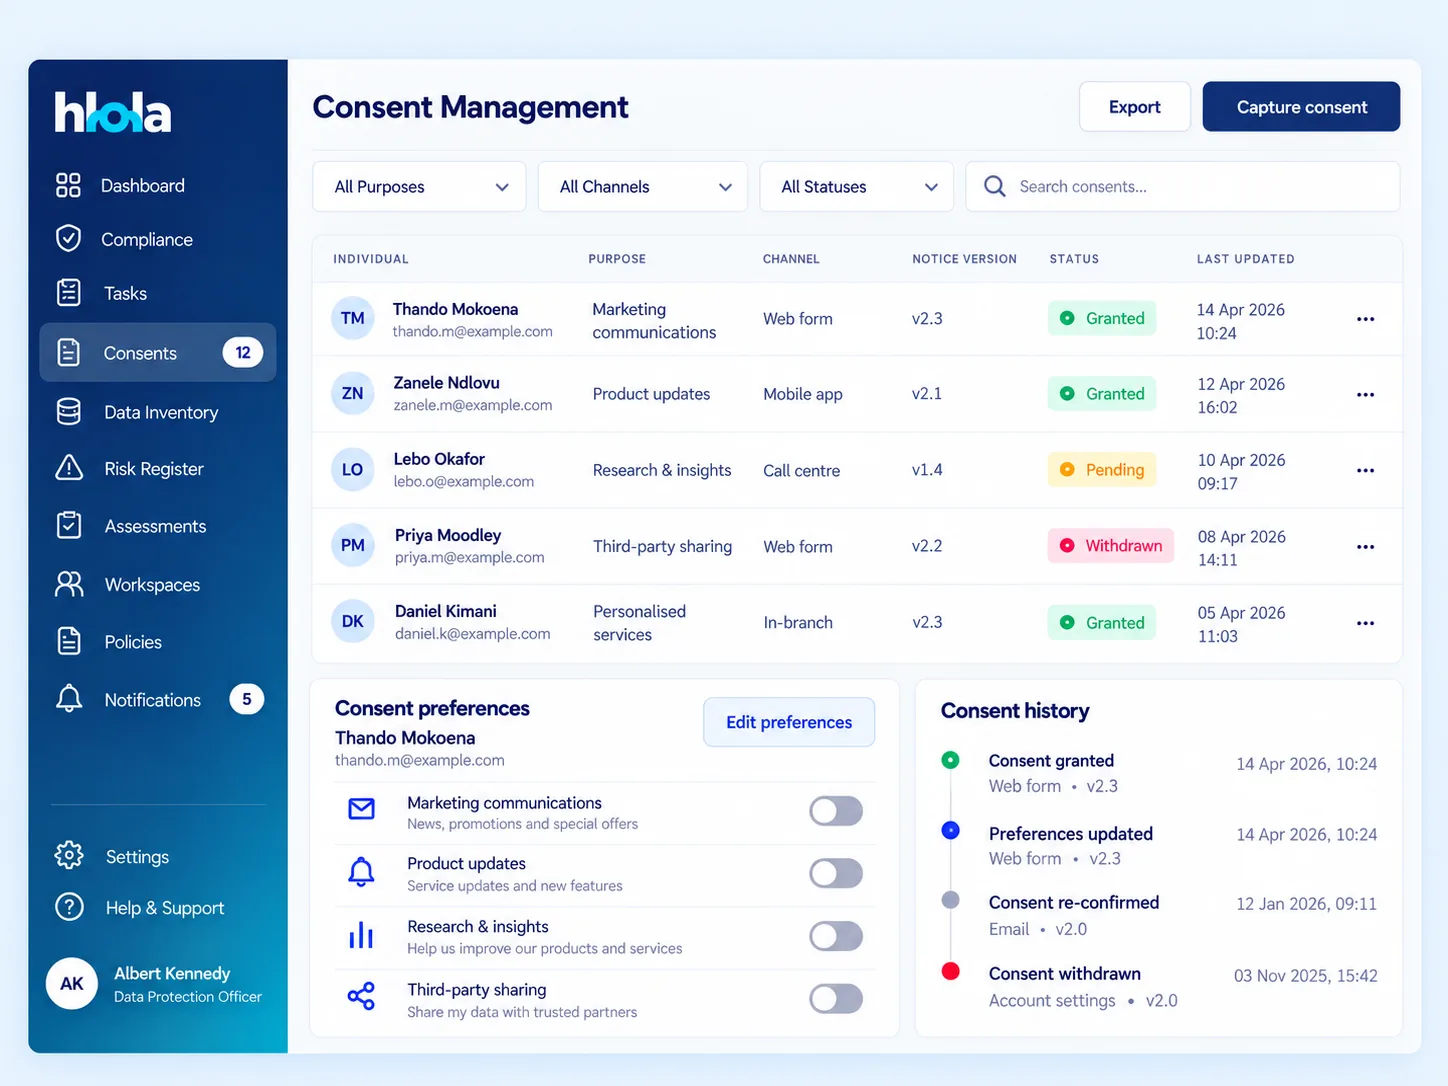
Task: Click the Last Updated column header
Action: (1245, 259)
